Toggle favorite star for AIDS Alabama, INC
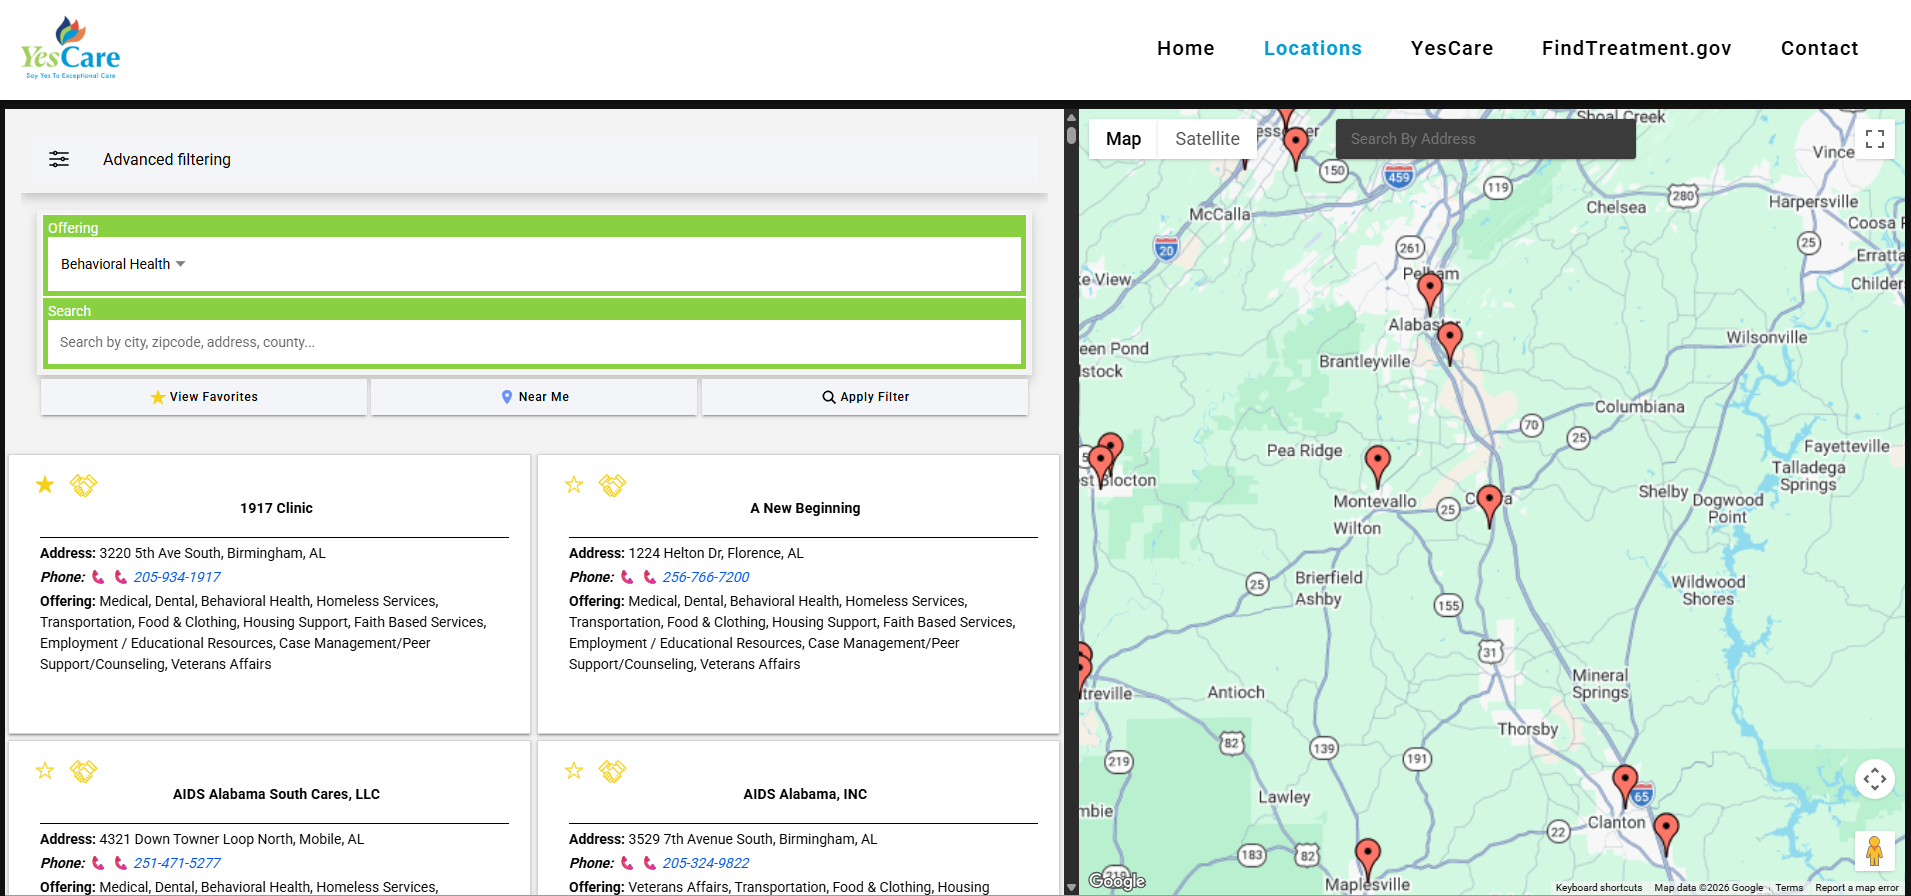Image resolution: width=1911 pixels, height=896 pixels. click(574, 771)
